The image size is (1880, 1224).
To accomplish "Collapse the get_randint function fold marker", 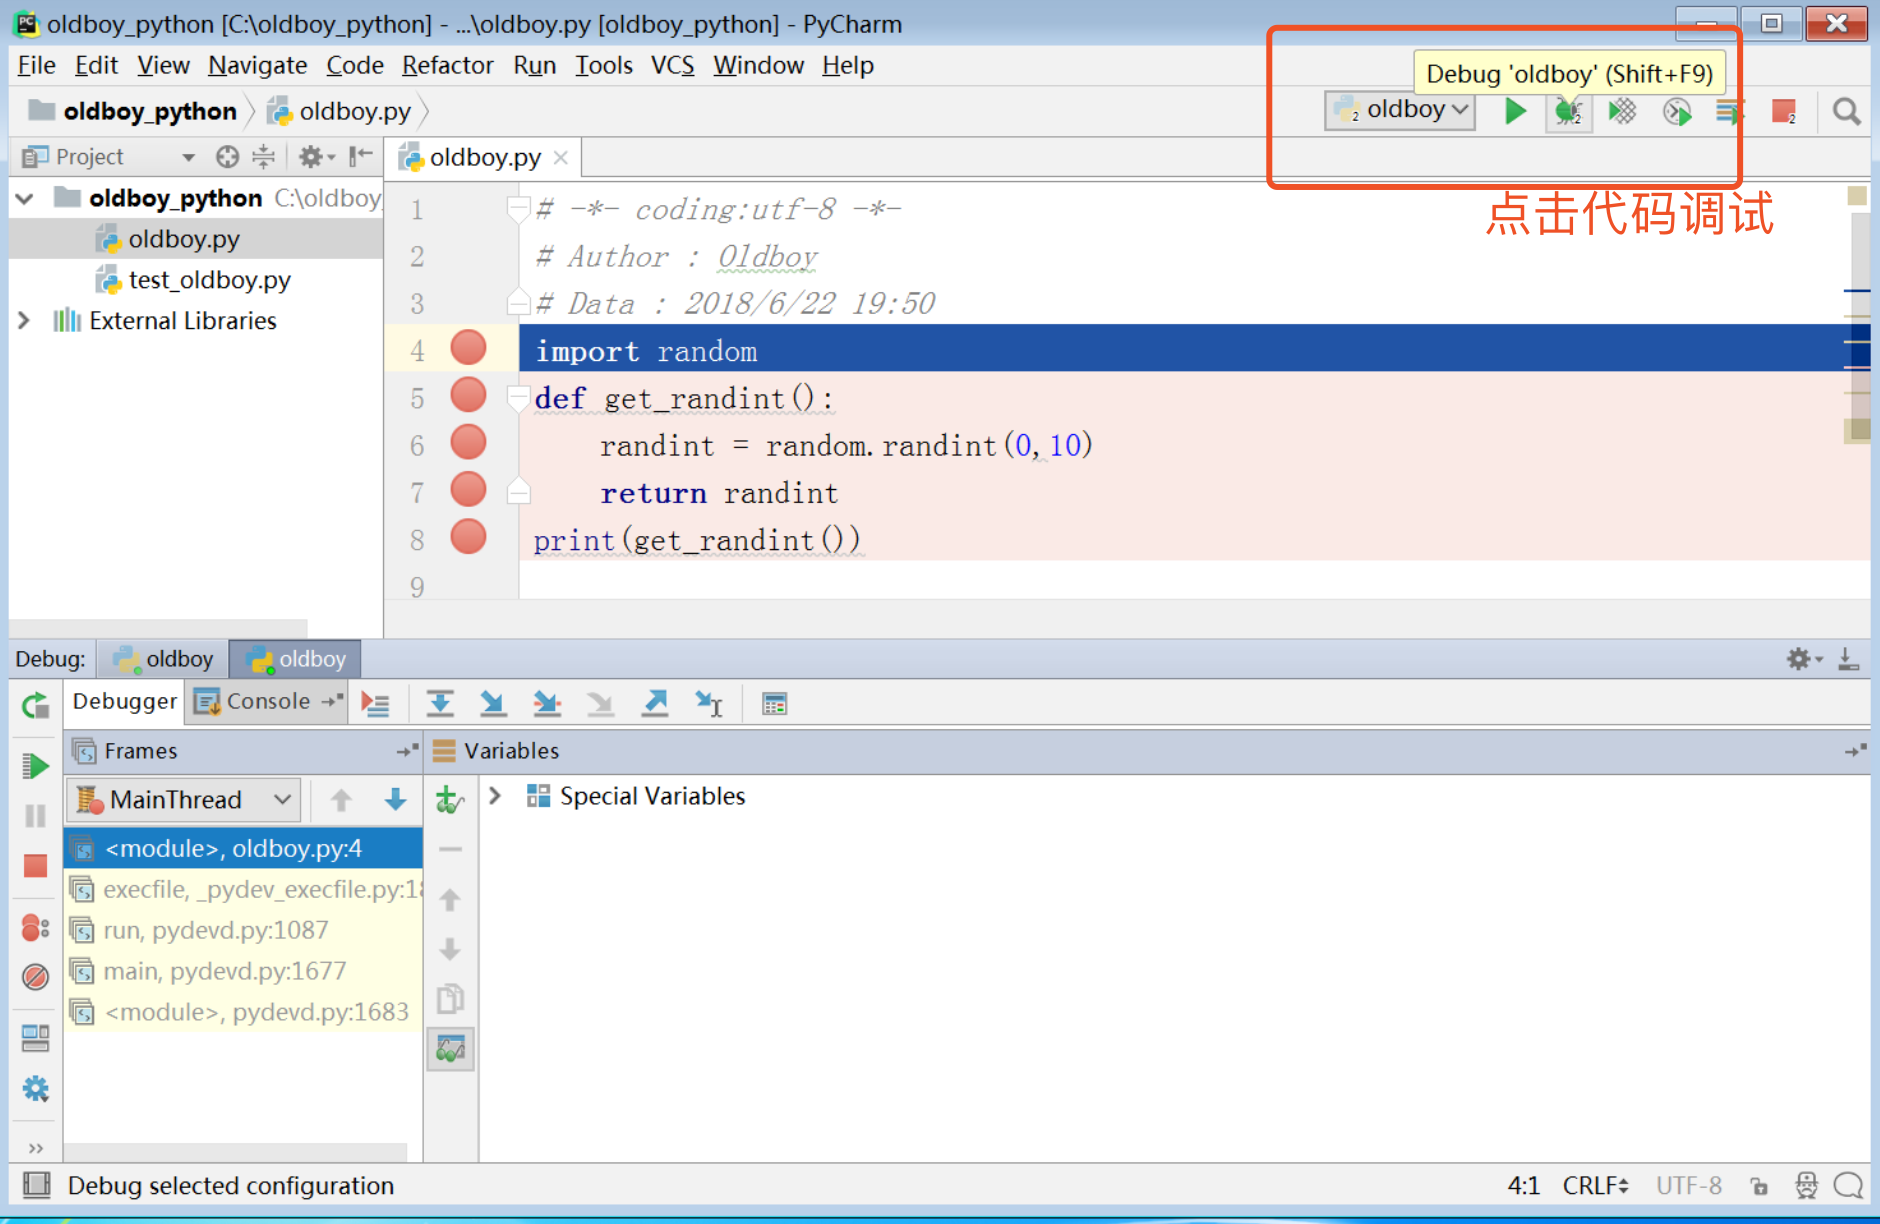I will tap(518, 398).
